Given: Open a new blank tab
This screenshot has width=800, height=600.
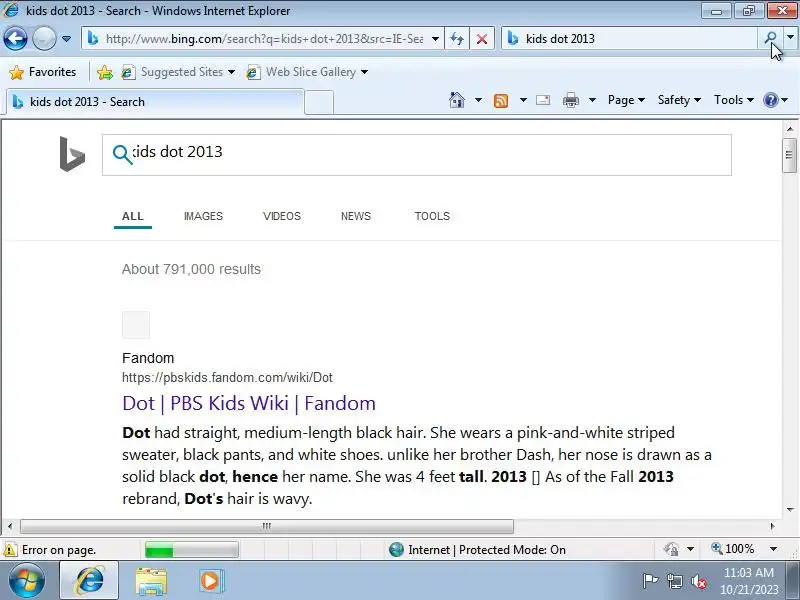Looking at the screenshot, I should pyautogui.click(x=319, y=102).
